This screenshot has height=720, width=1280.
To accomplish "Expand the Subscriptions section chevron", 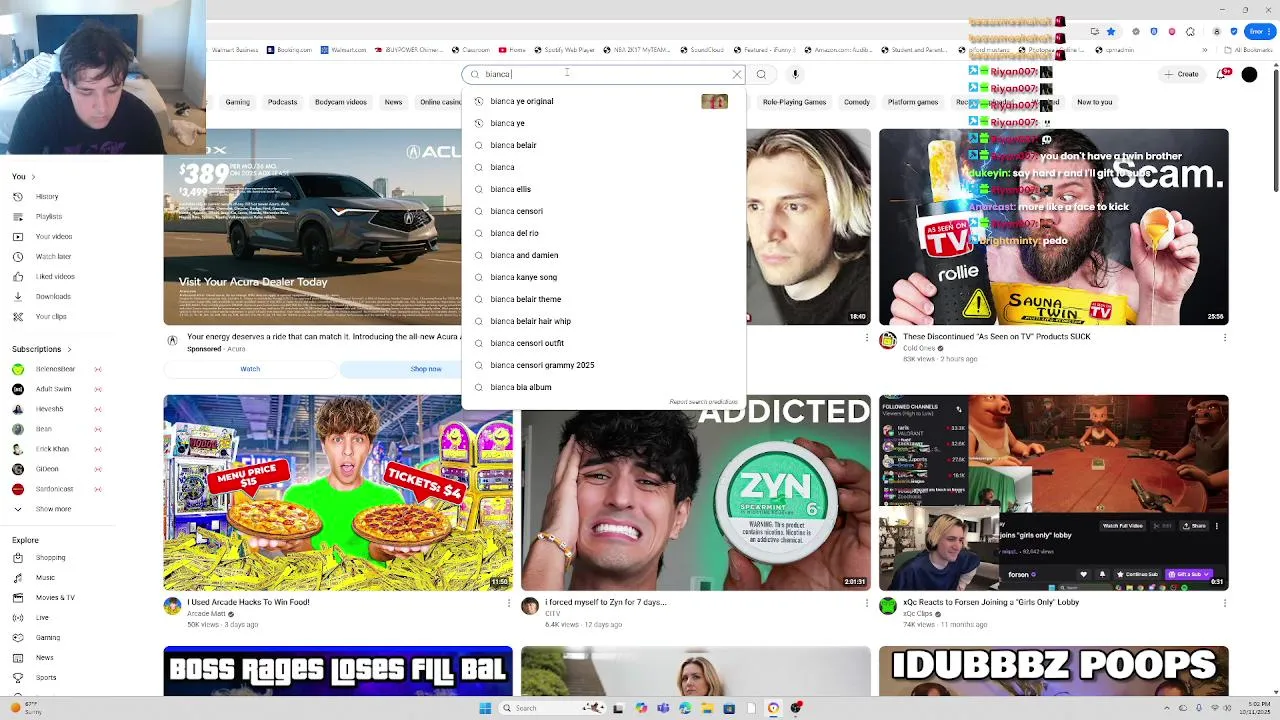I will (x=69, y=349).
